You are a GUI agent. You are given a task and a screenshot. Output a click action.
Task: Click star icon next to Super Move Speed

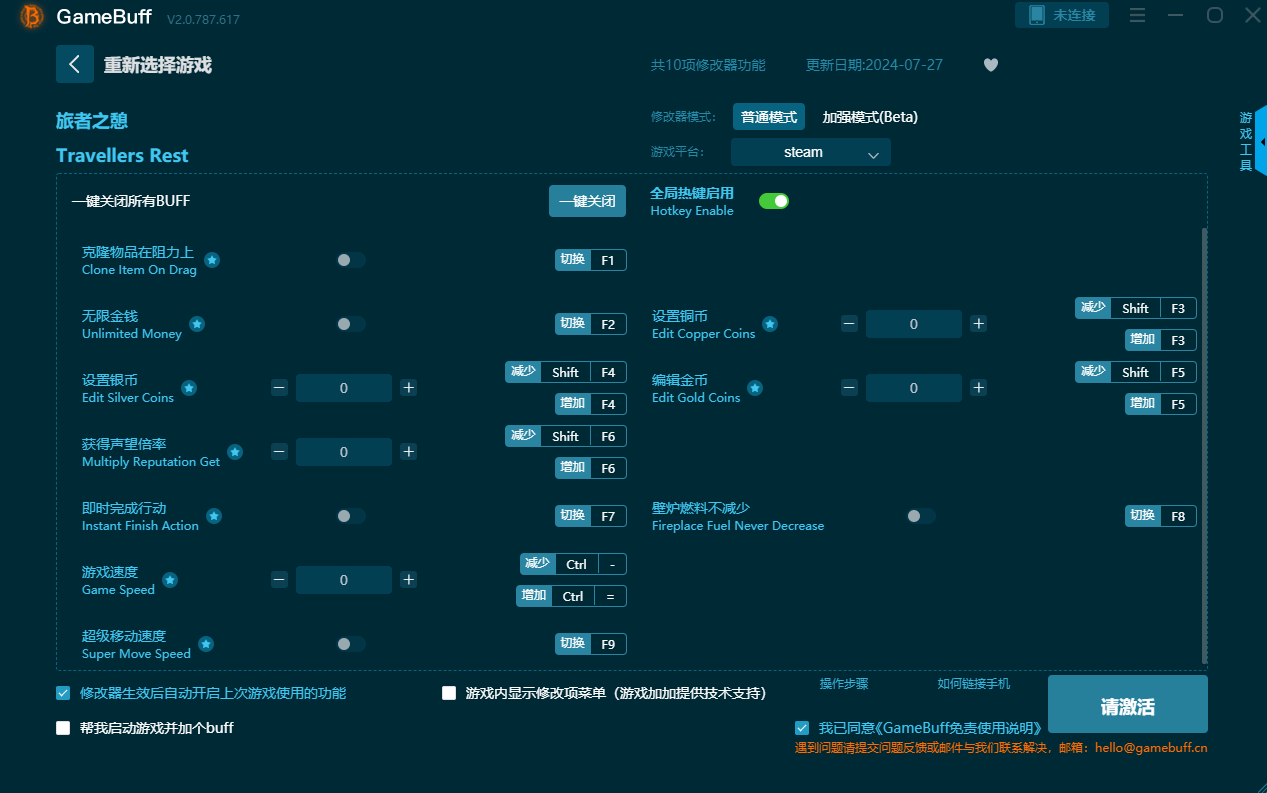point(206,644)
